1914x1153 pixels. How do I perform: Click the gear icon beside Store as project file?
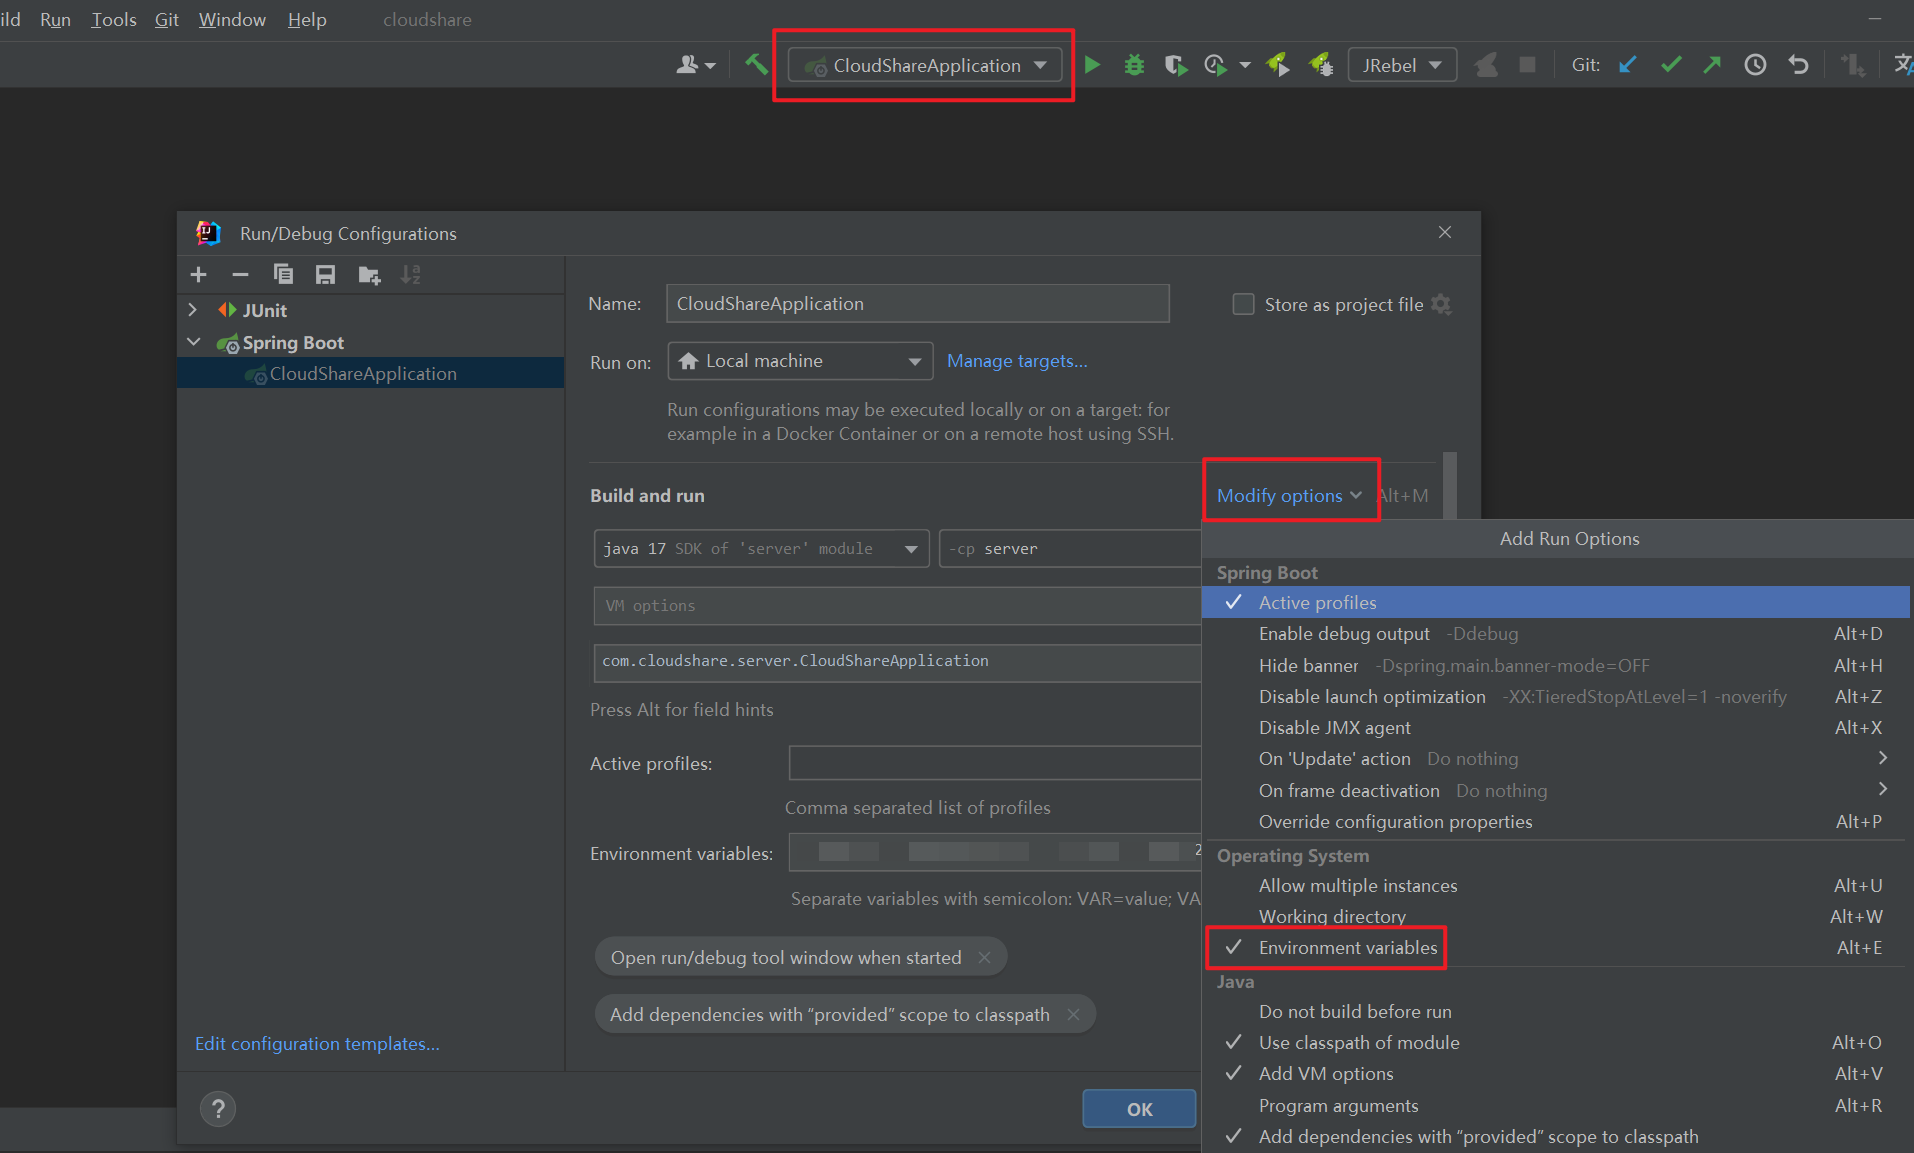(x=1441, y=304)
